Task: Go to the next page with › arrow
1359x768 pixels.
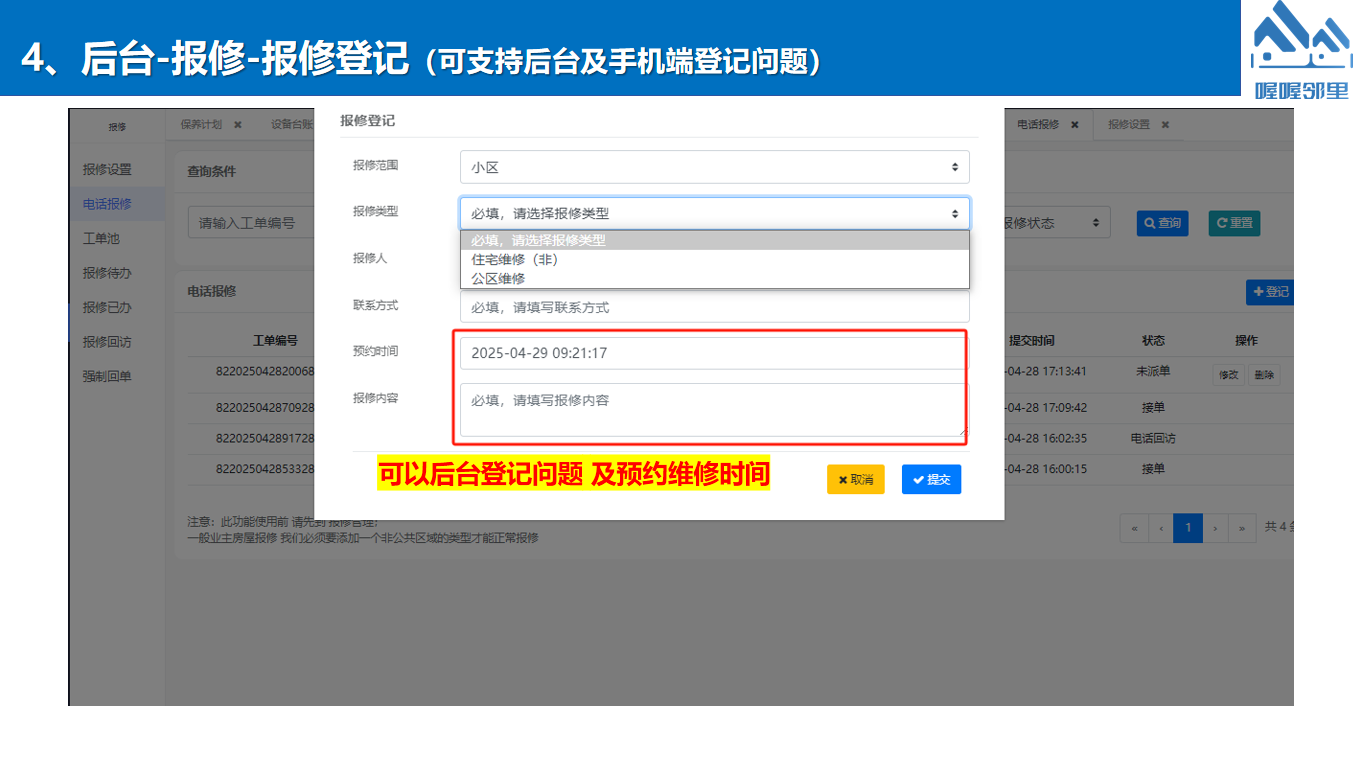Action: [x=1215, y=528]
